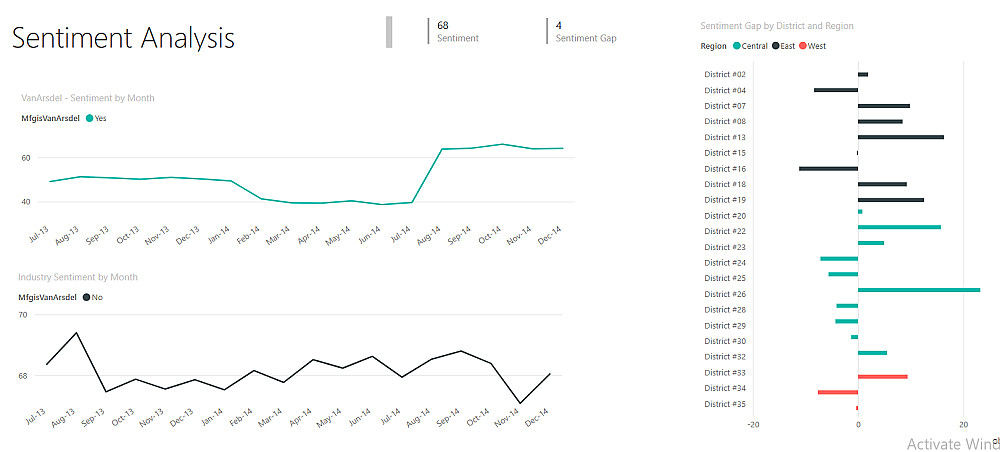The height and width of the screenshot is (452, 1000).
Task: Click the teal Yes legend dot
Action: click(x=90, y=118)
